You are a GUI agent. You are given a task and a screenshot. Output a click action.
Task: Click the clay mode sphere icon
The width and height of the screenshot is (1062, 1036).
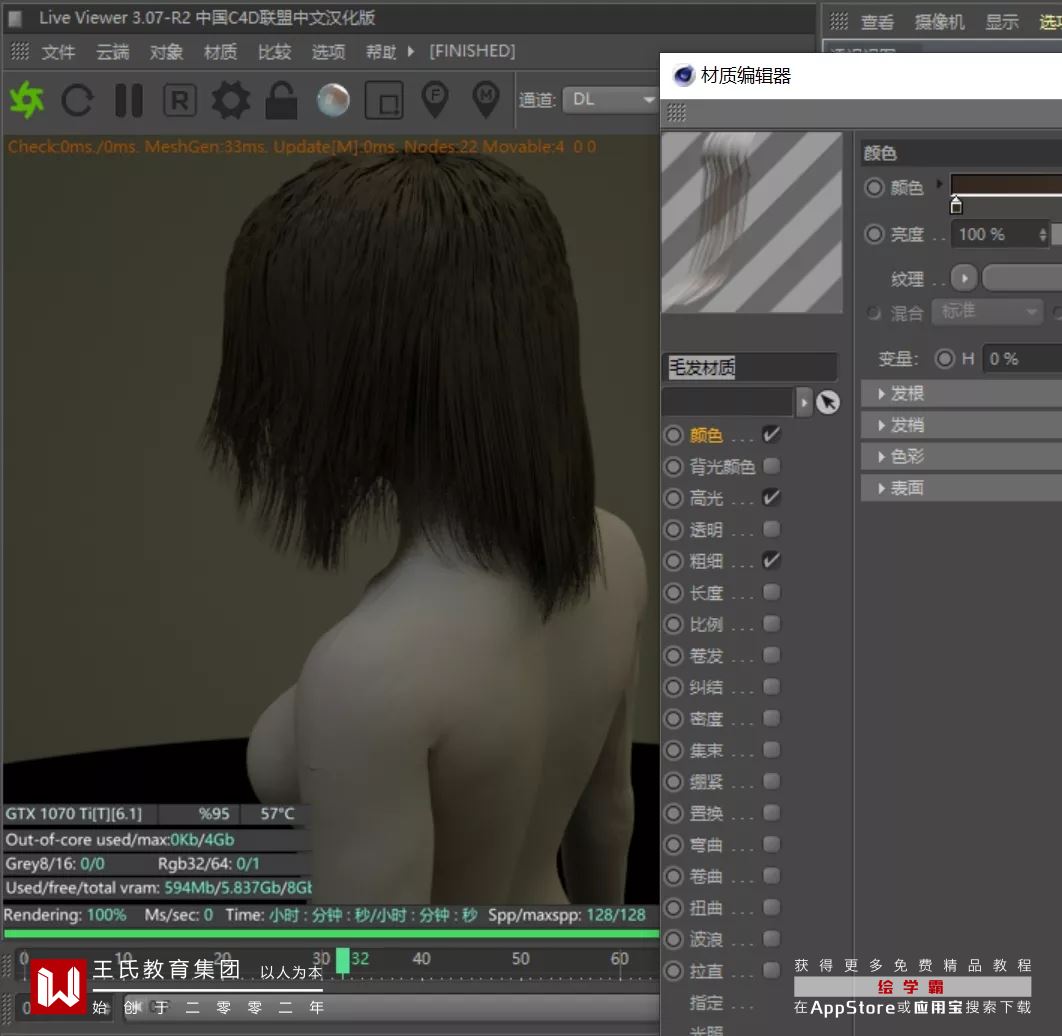pyautogui.click(x=333, y=100)
